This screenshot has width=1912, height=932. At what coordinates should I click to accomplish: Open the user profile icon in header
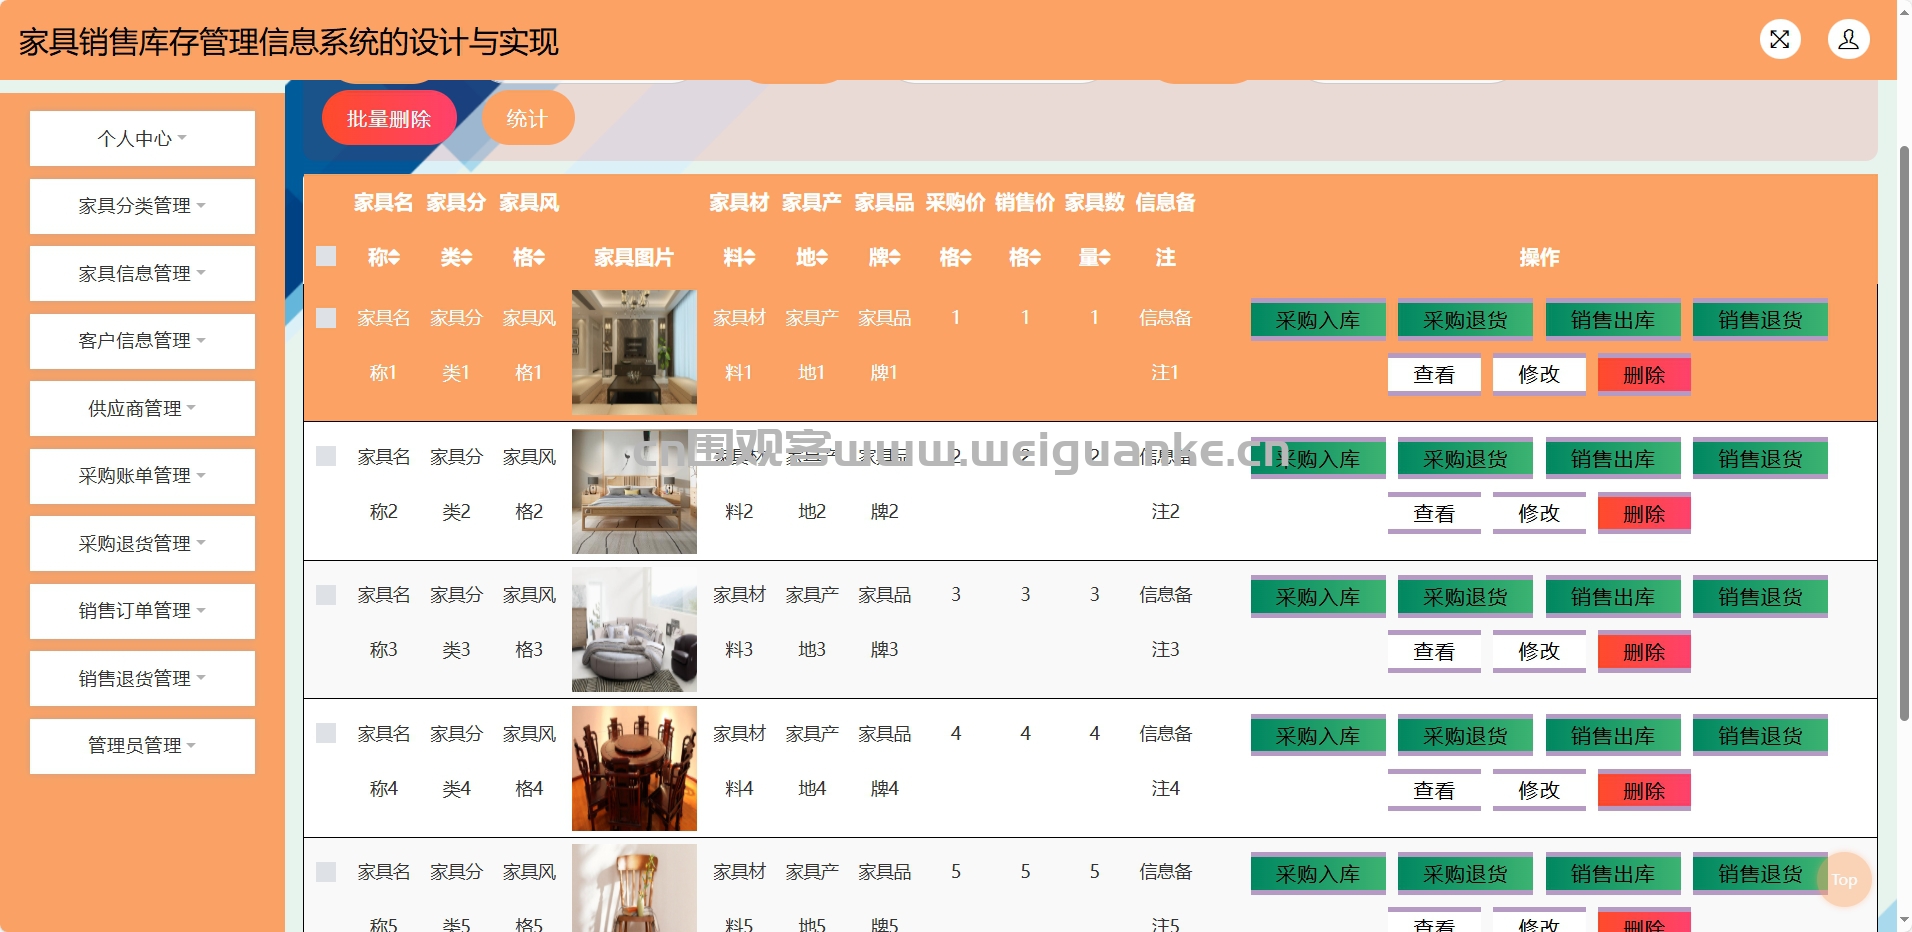click(x=1849, y=40)
